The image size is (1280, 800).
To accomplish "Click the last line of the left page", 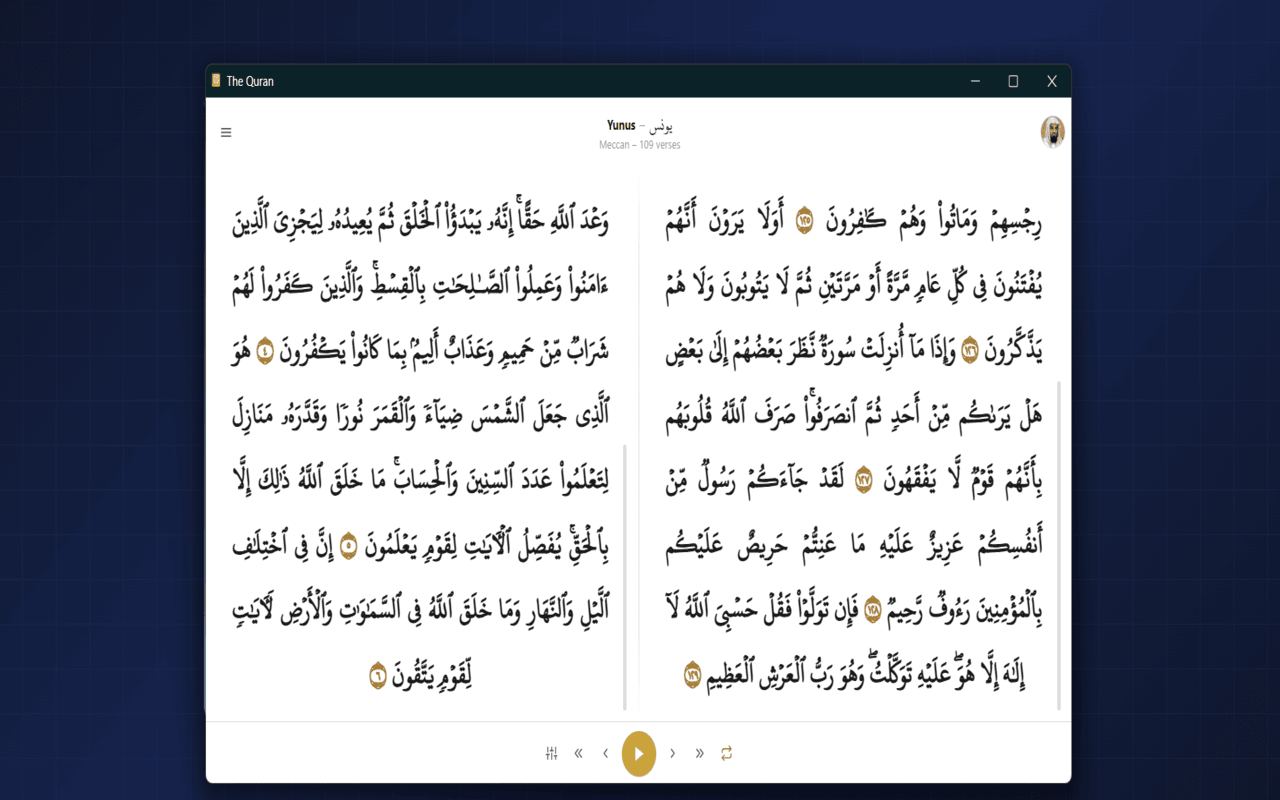I will point(420,675).
